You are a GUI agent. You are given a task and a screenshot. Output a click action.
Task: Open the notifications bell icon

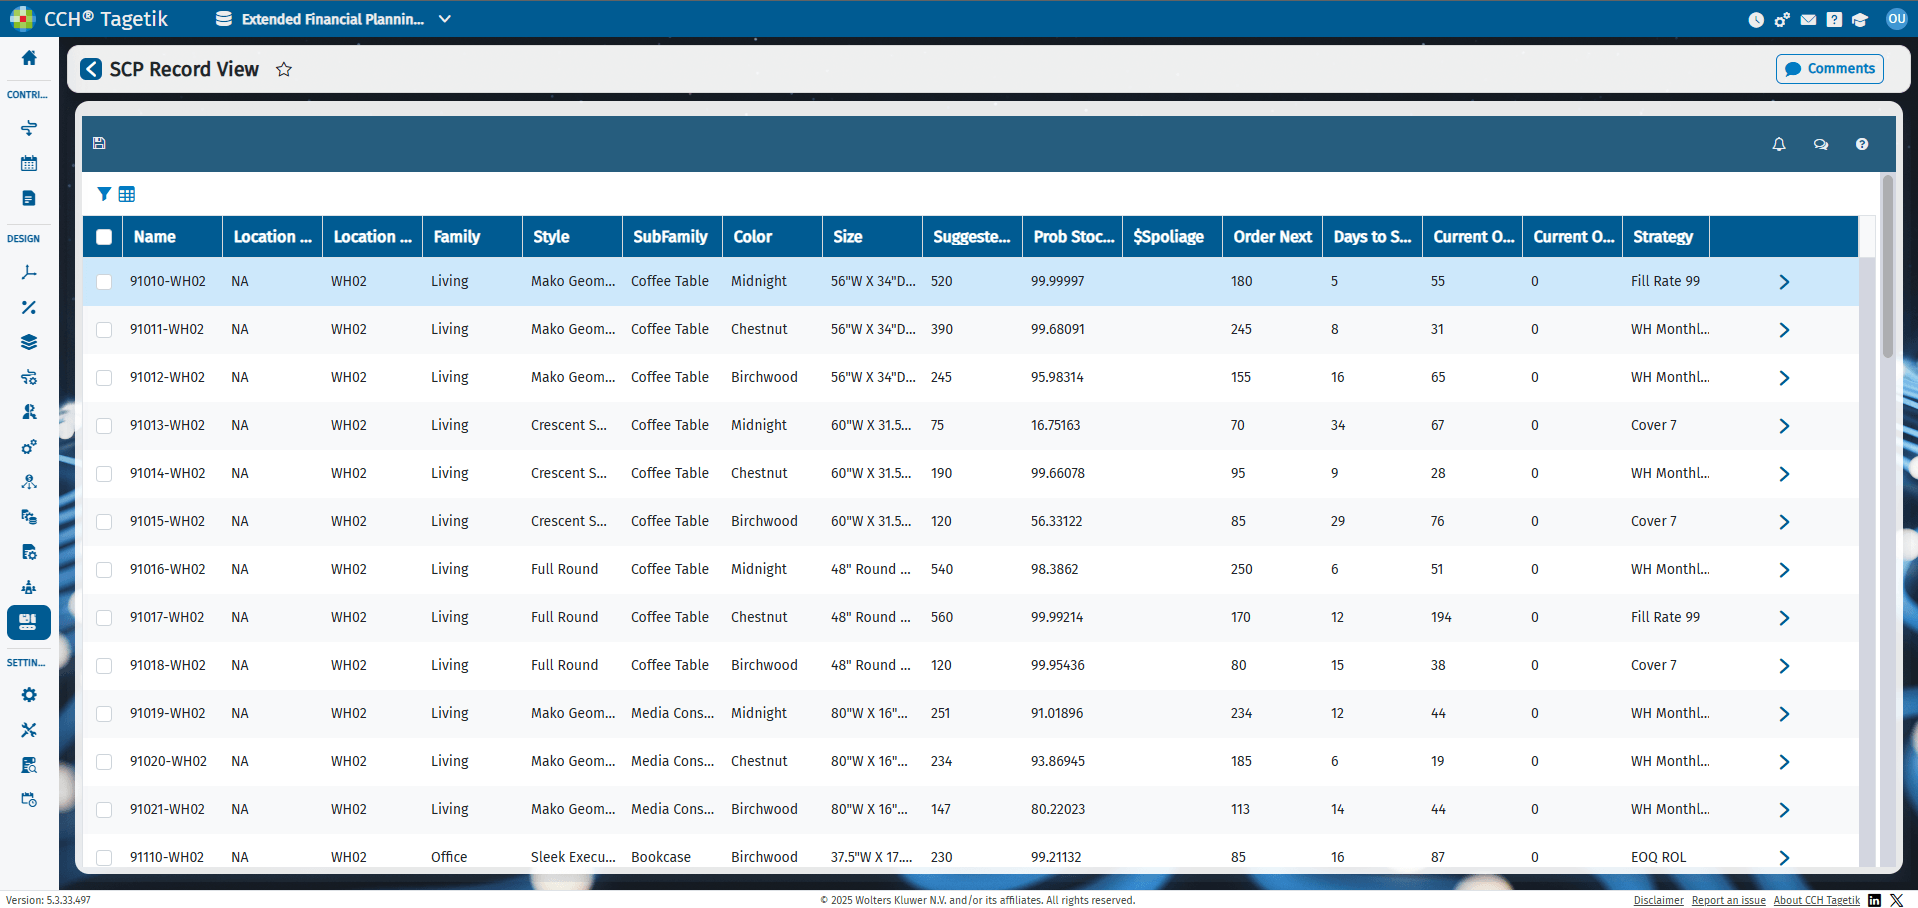1779,144
